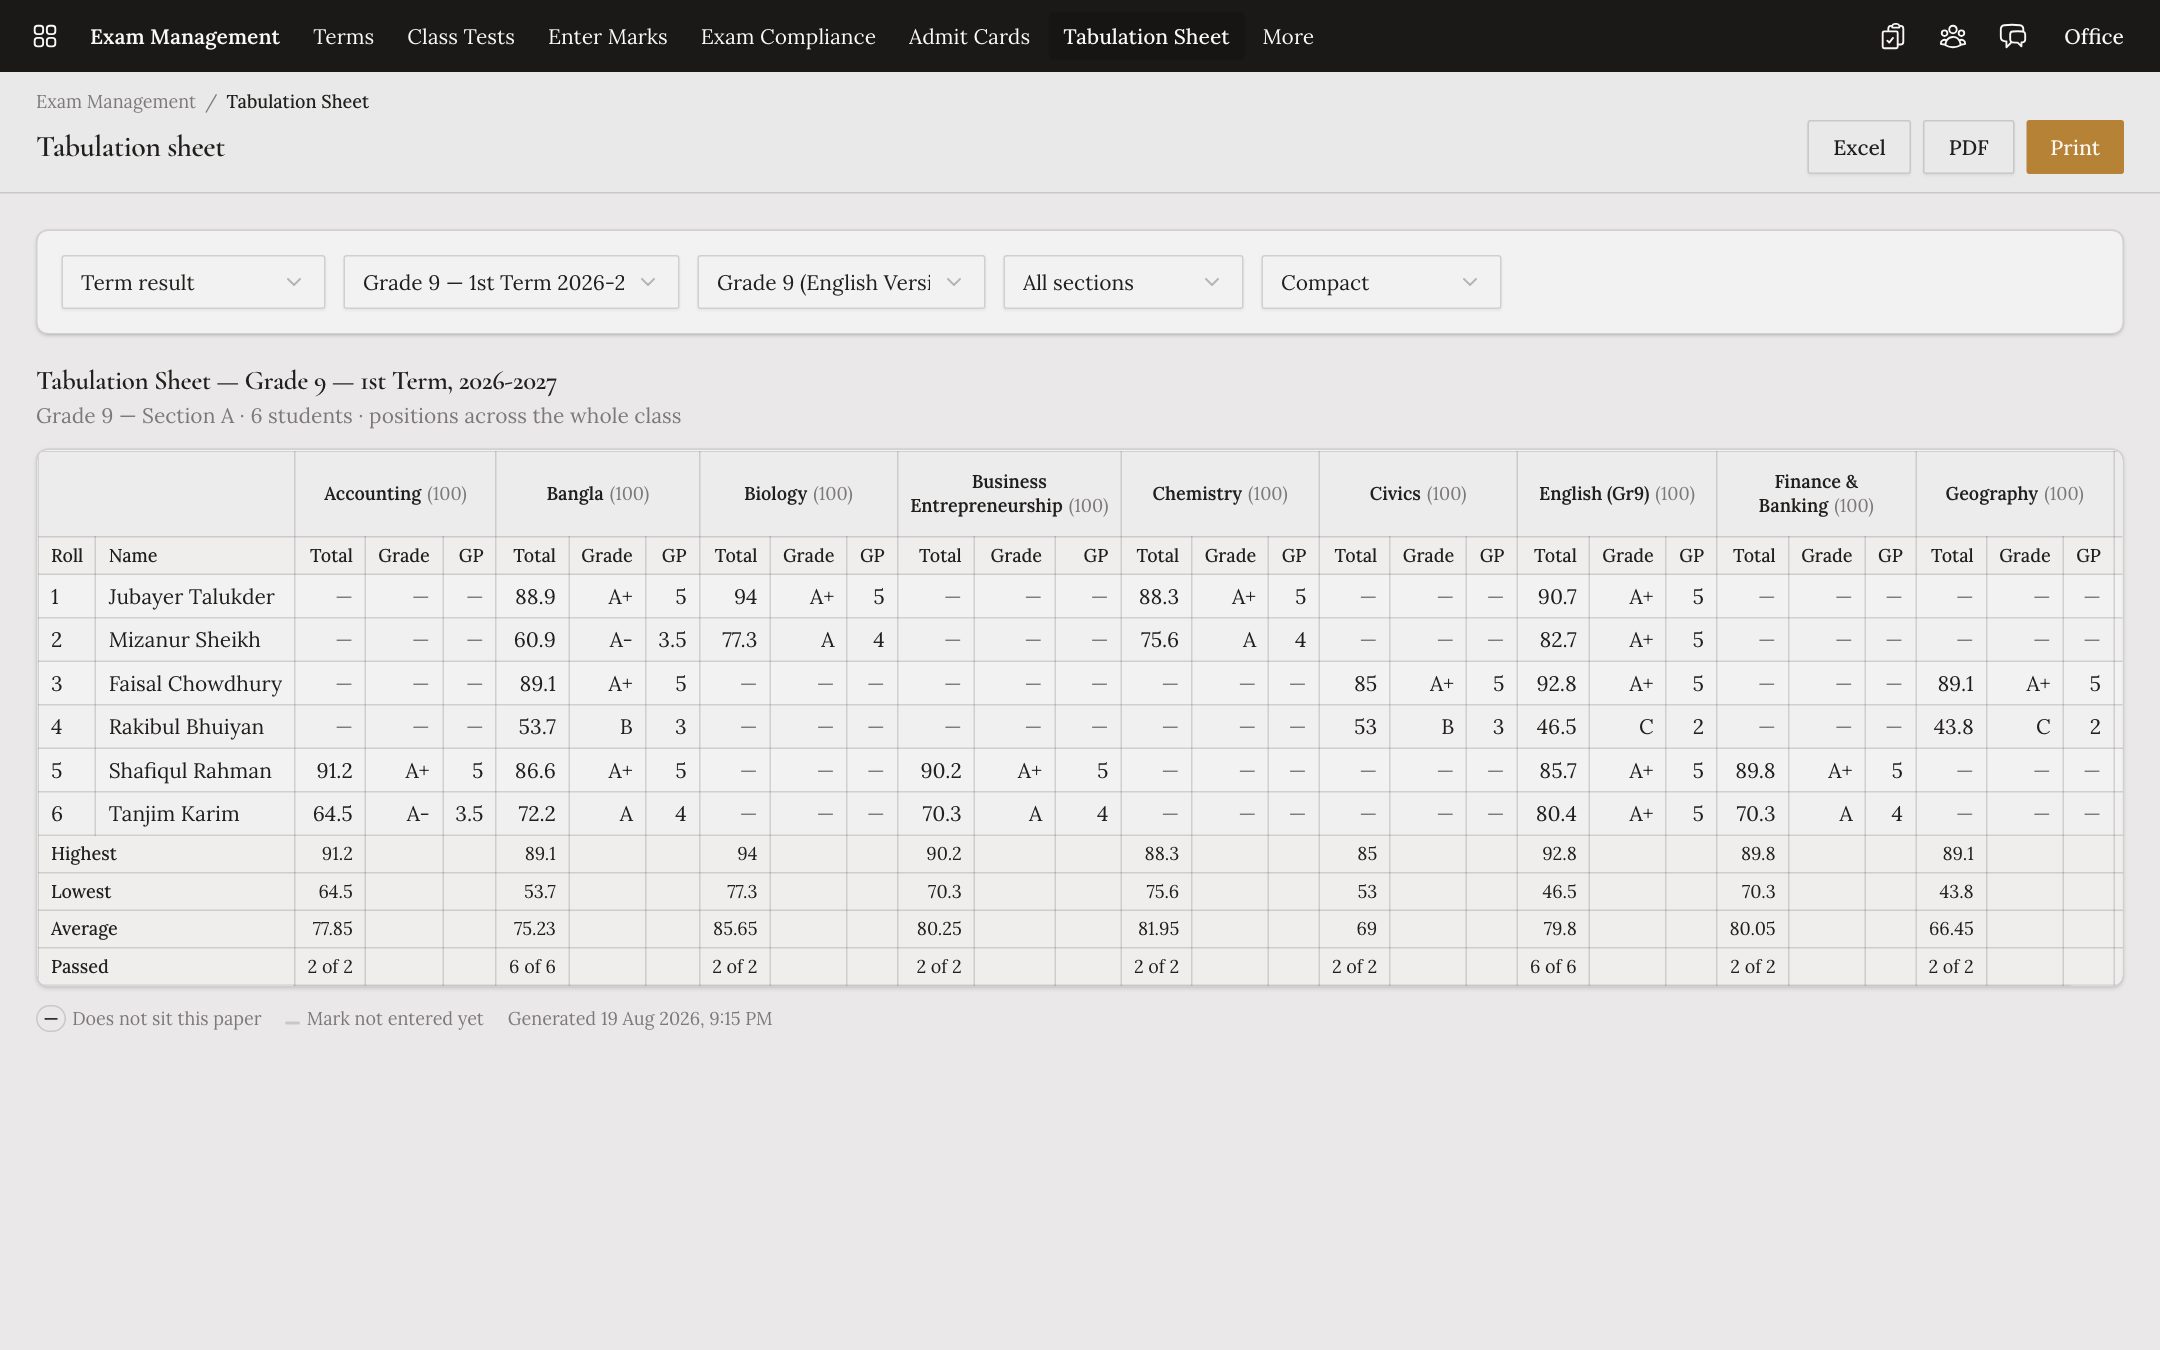
Task: Open Admit Cards page
Action: click(x=969, y=36)
